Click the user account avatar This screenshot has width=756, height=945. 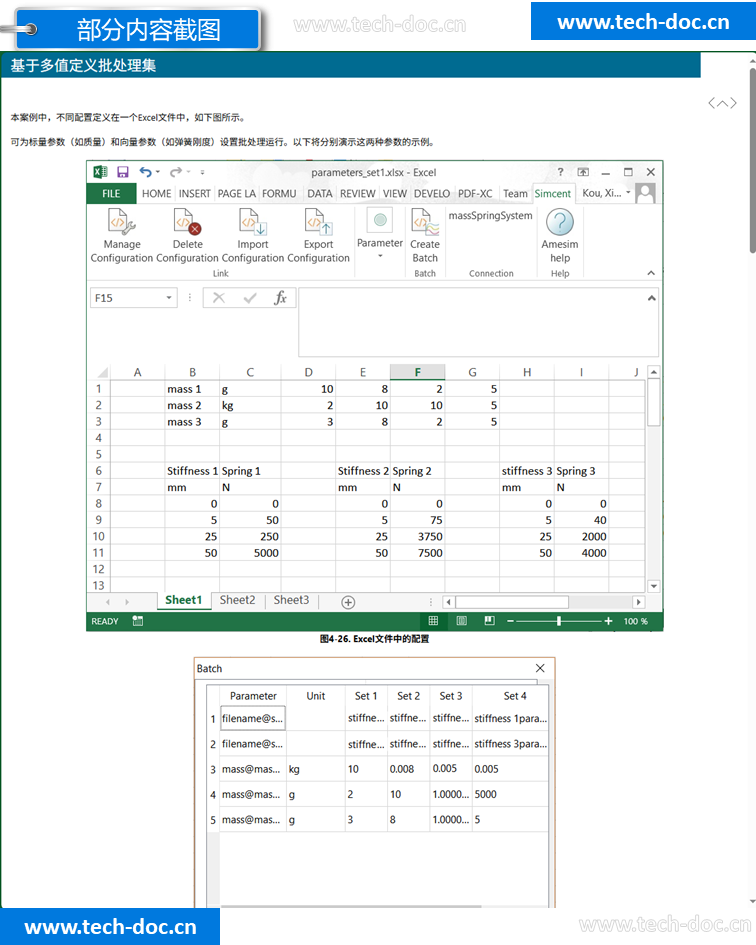coord(646,193)
